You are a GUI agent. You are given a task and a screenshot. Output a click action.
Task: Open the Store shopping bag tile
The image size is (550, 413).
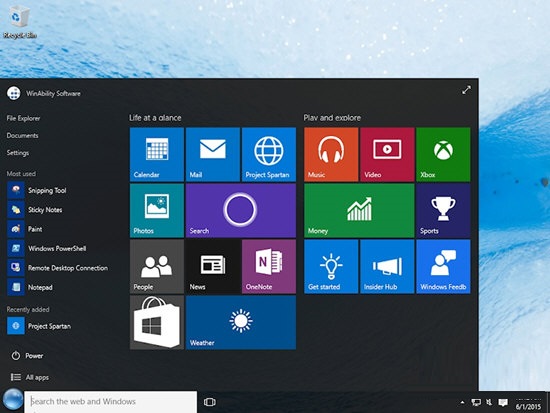[157, 322]
